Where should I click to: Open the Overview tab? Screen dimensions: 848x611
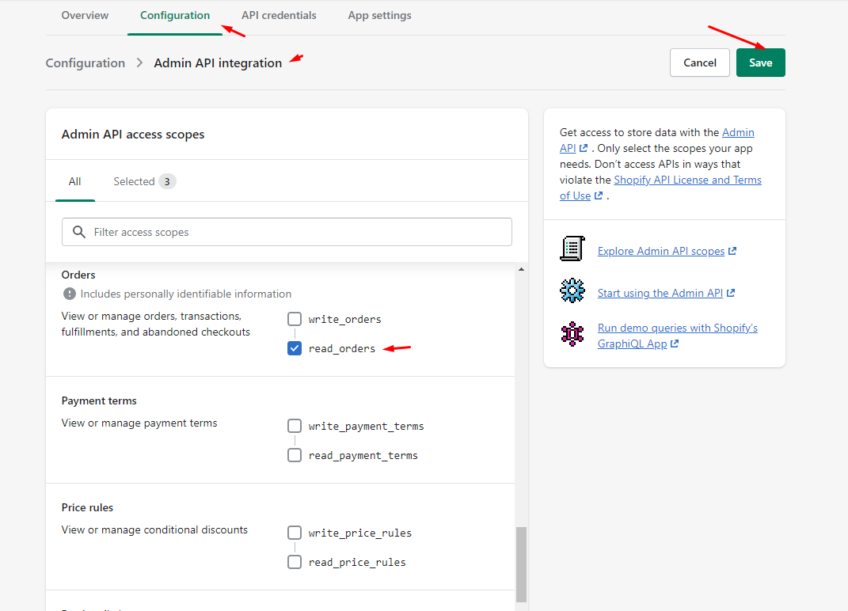(x=85, y=15)
